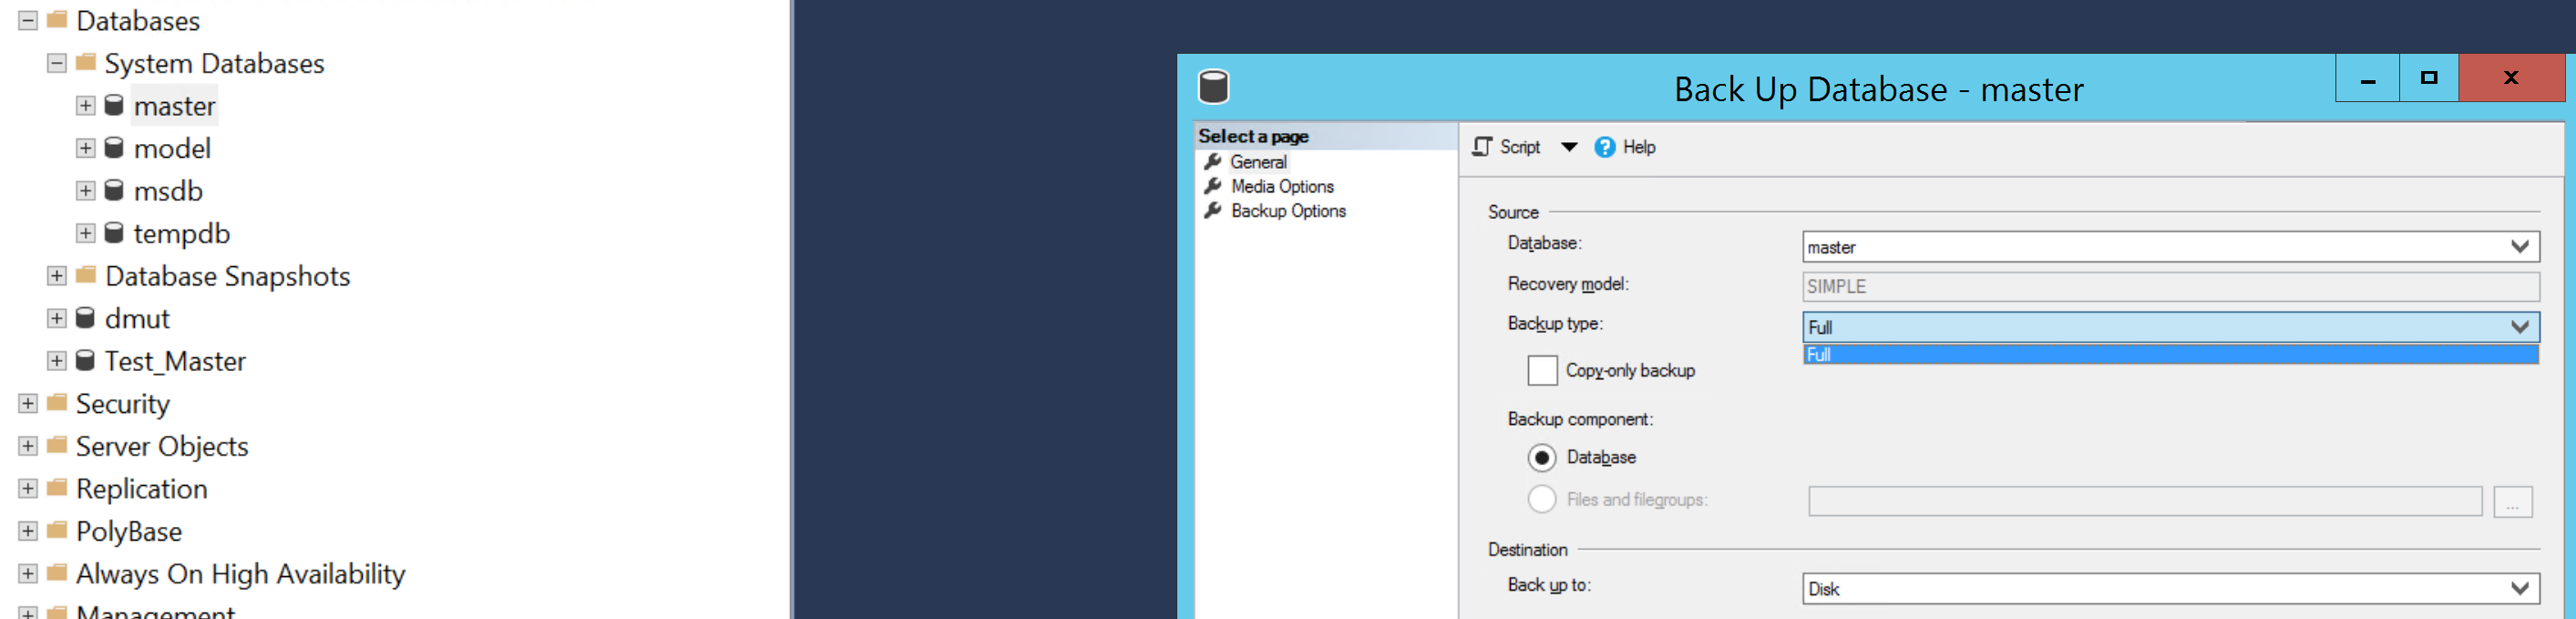Select the master database label in tree
Image resolution: width=2576 pixels, height=619 pixels.
[x=174, y=105]
